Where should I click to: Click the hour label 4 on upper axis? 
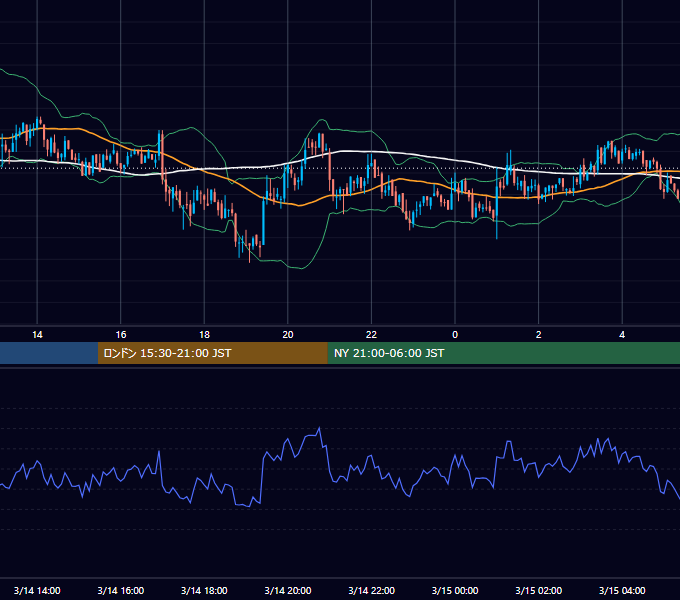pos(622,335)
